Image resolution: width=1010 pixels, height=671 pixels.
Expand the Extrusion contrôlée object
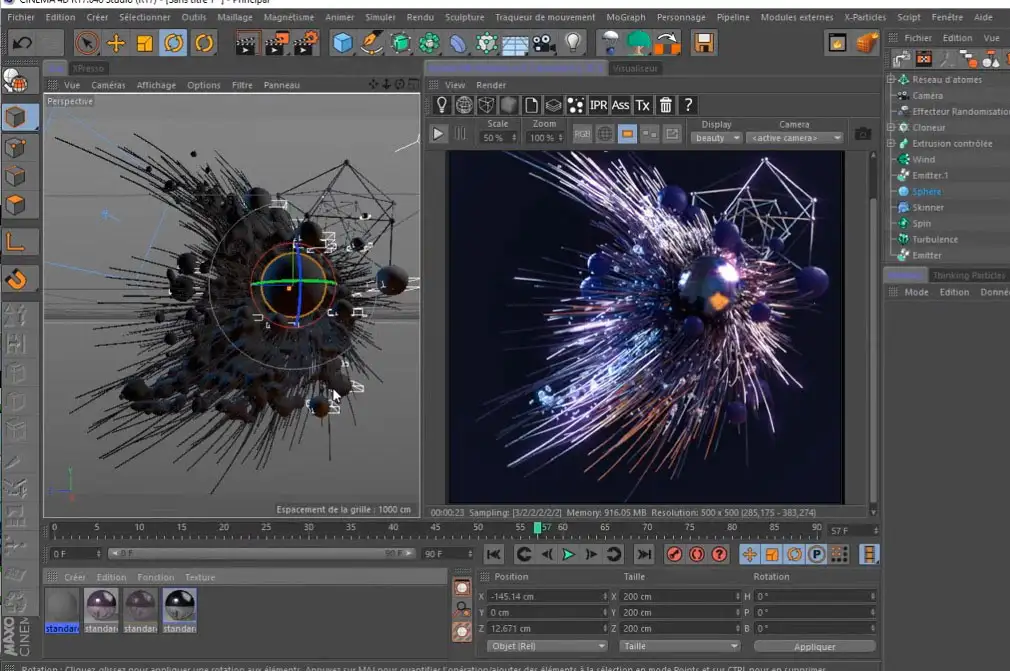[x=891, y=143]
